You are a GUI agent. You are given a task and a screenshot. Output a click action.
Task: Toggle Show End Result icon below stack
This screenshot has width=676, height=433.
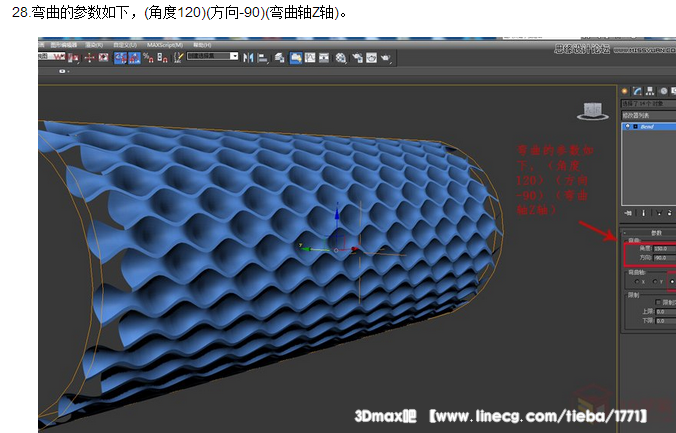coord(644,213)
